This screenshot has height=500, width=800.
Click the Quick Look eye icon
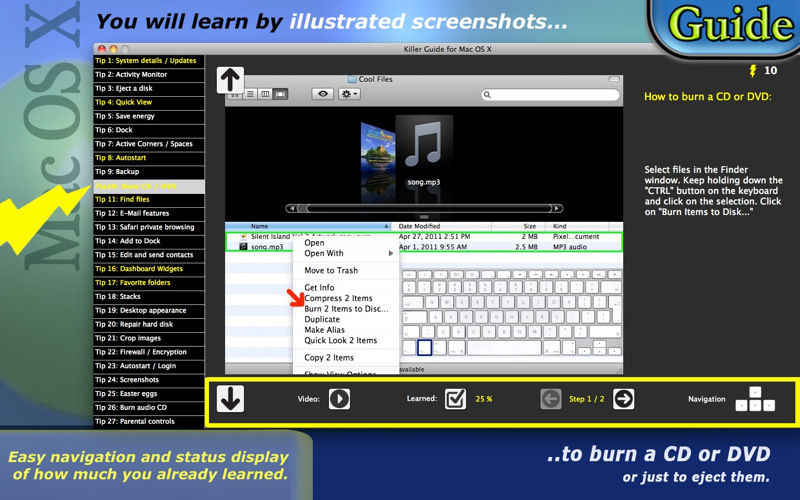[x=323, y=94]
